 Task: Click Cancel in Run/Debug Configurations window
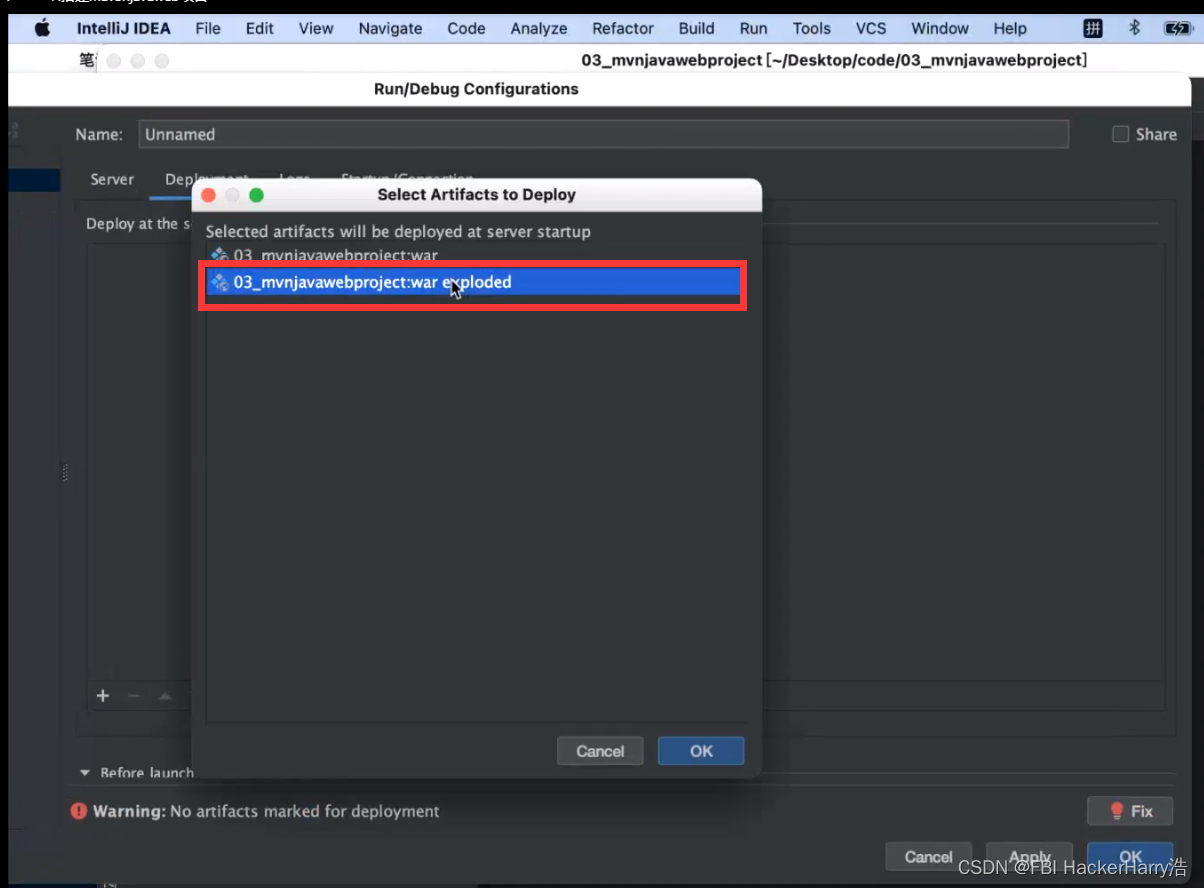[x=928, y=857]
